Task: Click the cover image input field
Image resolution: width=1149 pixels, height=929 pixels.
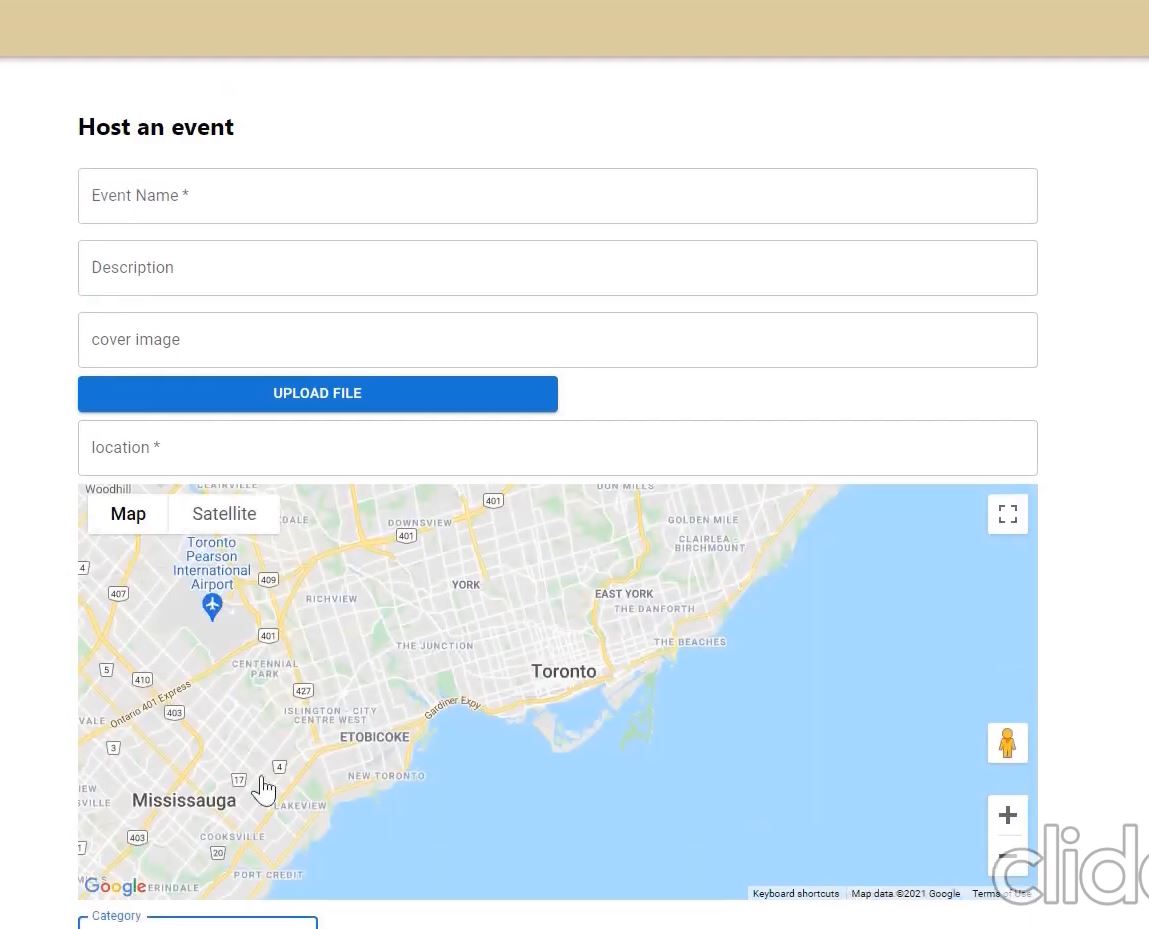Action: point(558,340)
